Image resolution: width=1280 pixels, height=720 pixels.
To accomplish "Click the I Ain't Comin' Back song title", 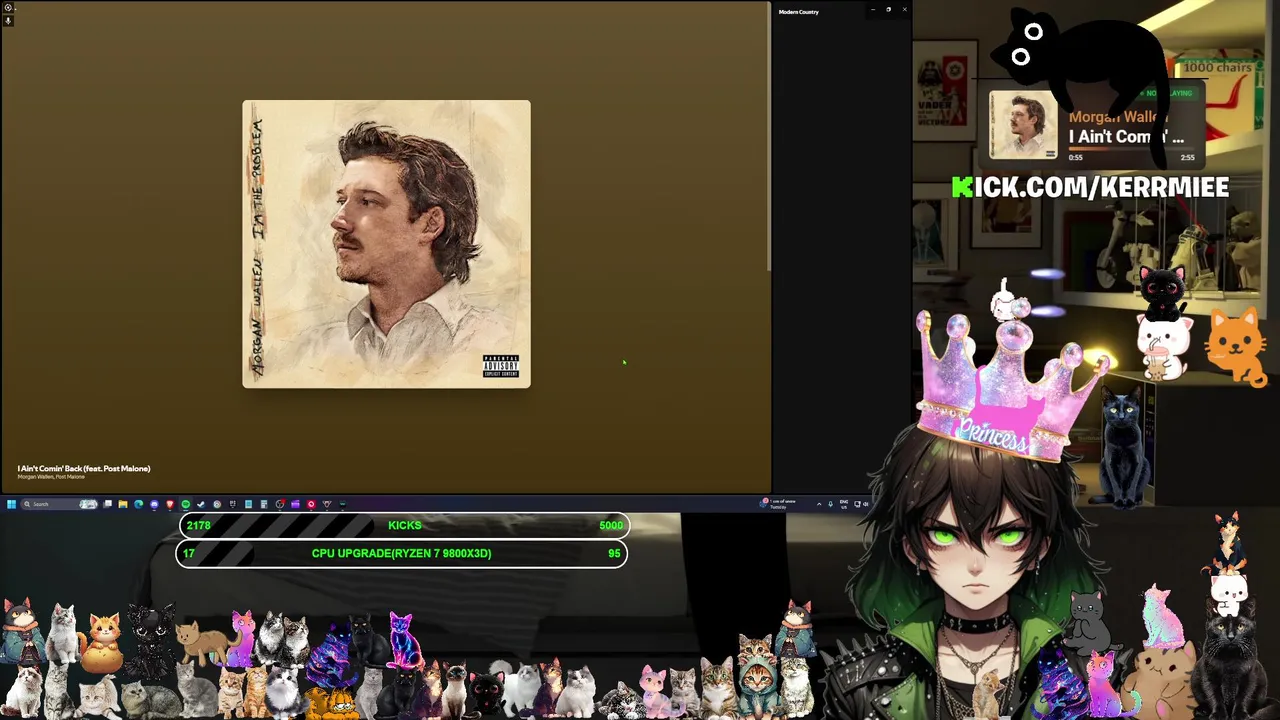I will pyautogui.click(x=84, y=468).
